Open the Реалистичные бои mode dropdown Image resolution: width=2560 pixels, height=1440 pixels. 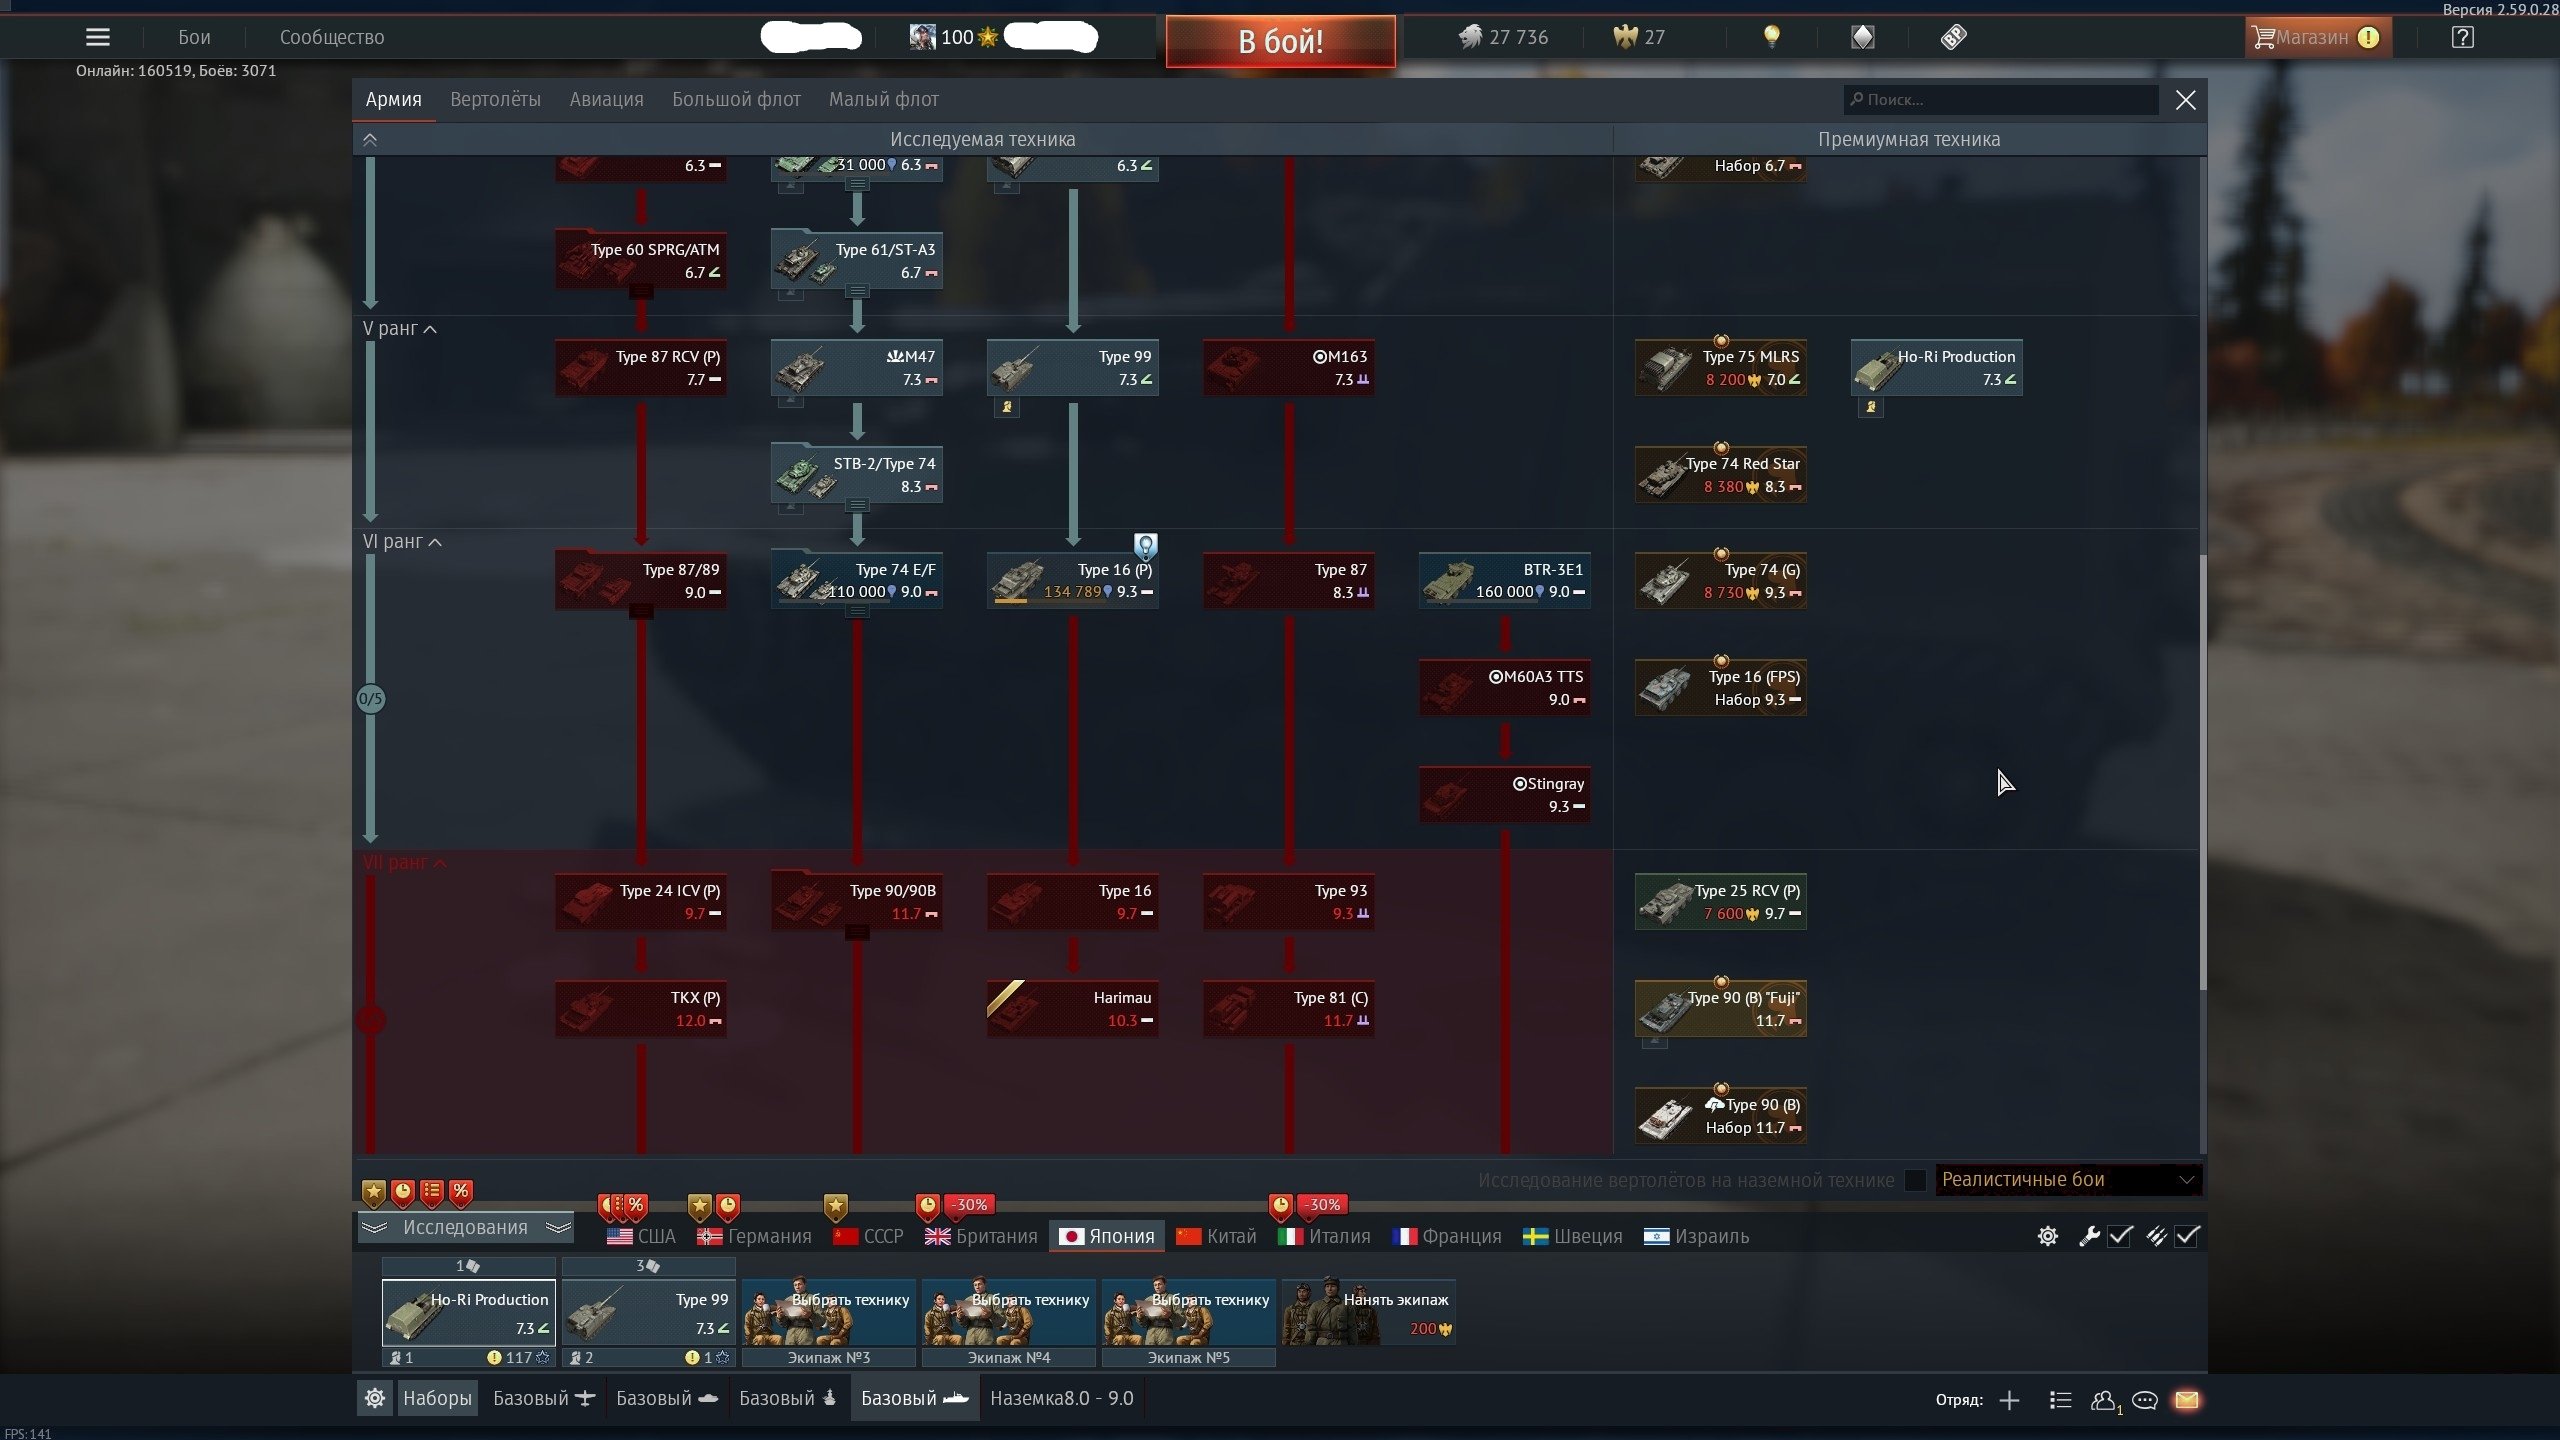pyautogui.click(x=2068, y=1180)
